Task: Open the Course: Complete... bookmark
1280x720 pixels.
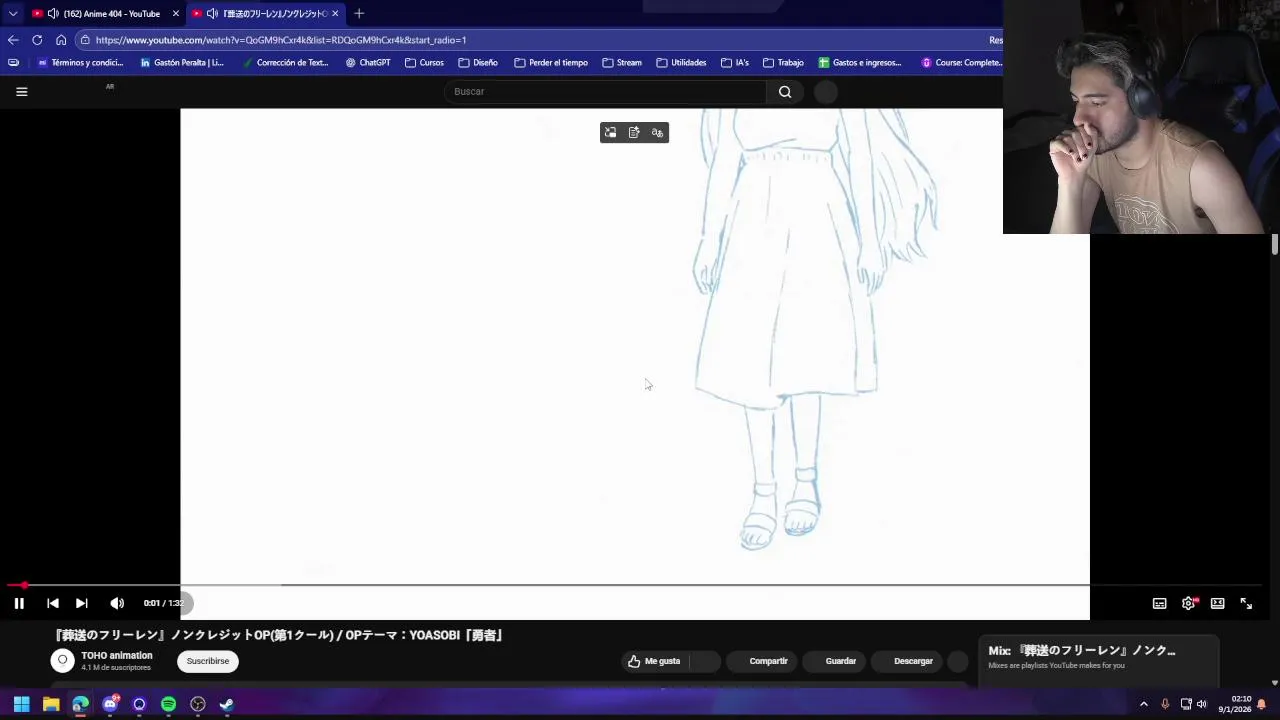Action: tap(961, 62)
